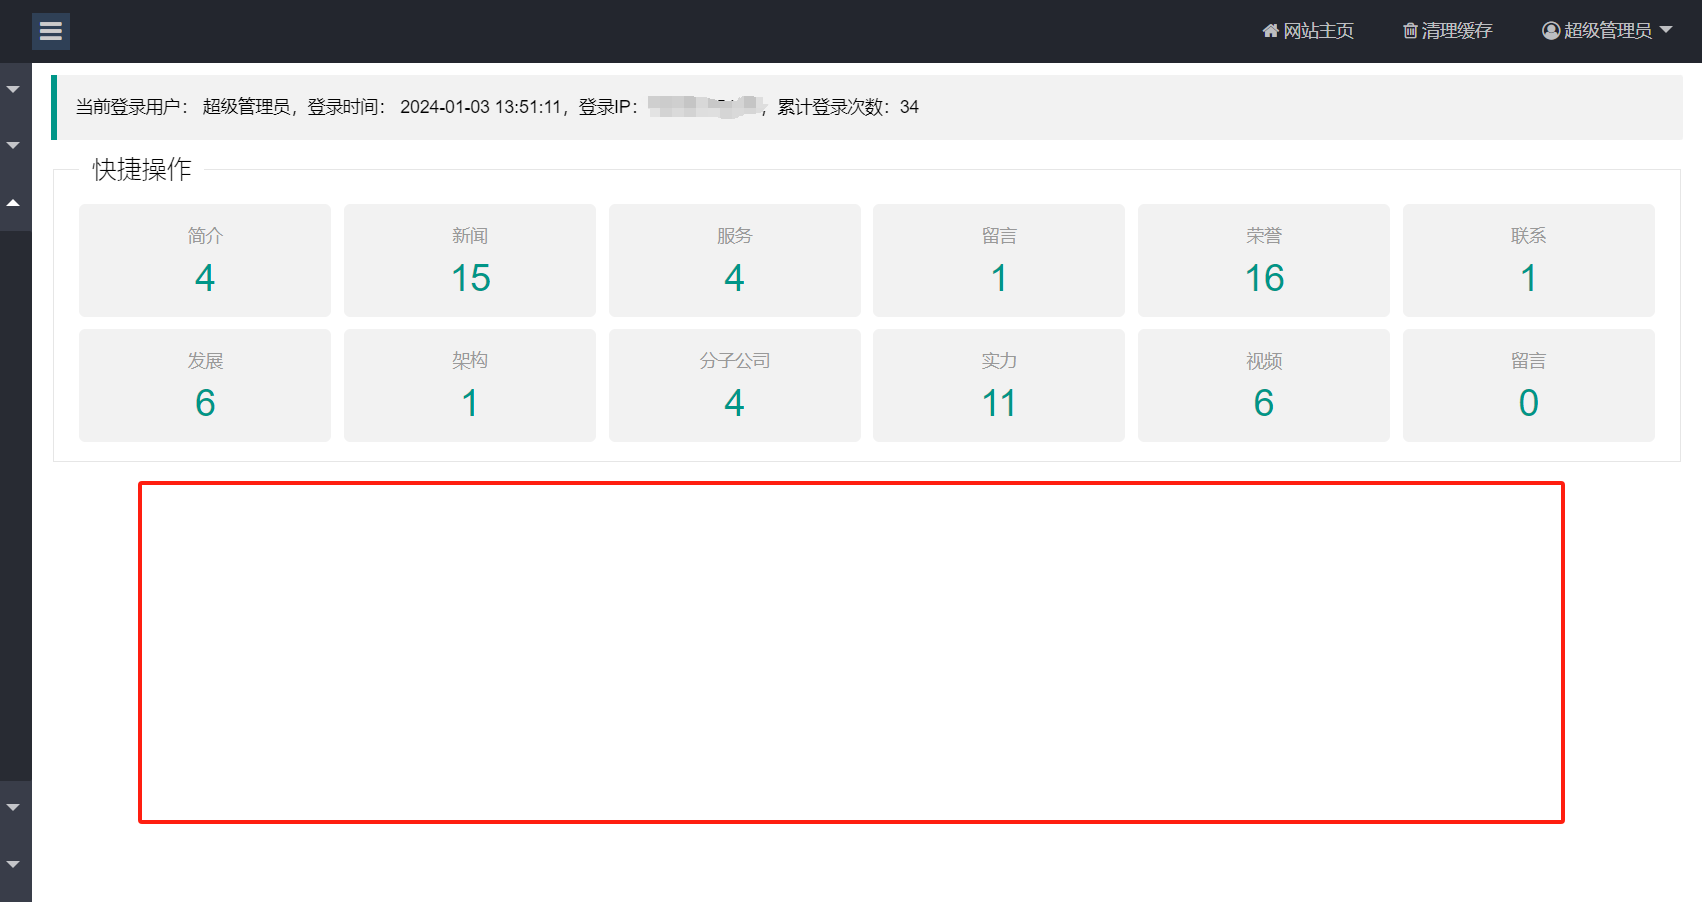Expand the bottommost sidebar menu arrow

[13, 864]
